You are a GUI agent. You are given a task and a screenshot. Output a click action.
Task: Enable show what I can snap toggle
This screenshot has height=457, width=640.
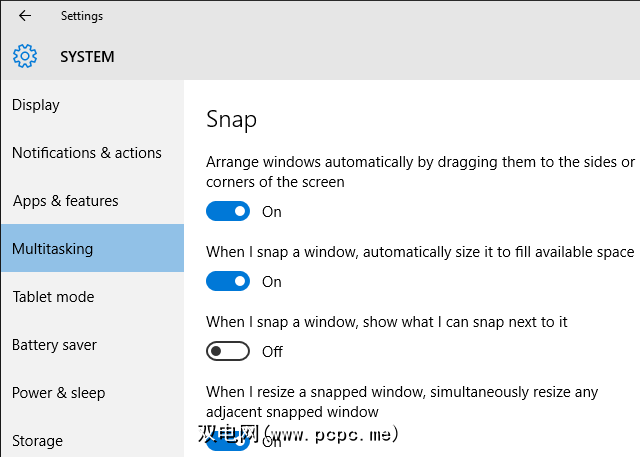[x=228, y=352]
